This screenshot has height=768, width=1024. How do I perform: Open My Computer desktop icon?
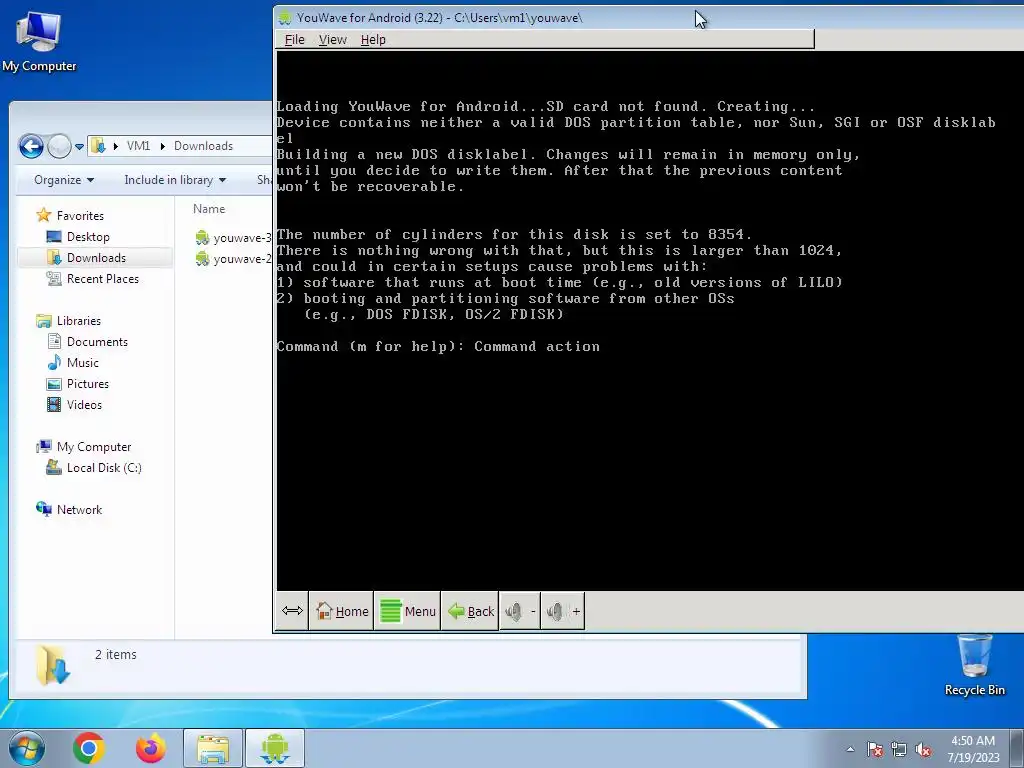[39, 42]
